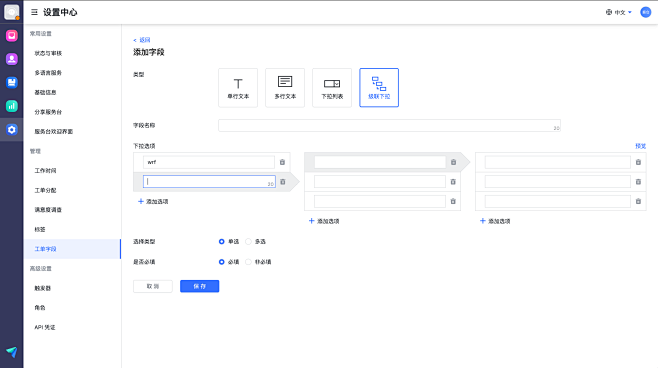Open the pink inbox icon in the left rail
The image size is (658, 368).
tap(12, 36)
